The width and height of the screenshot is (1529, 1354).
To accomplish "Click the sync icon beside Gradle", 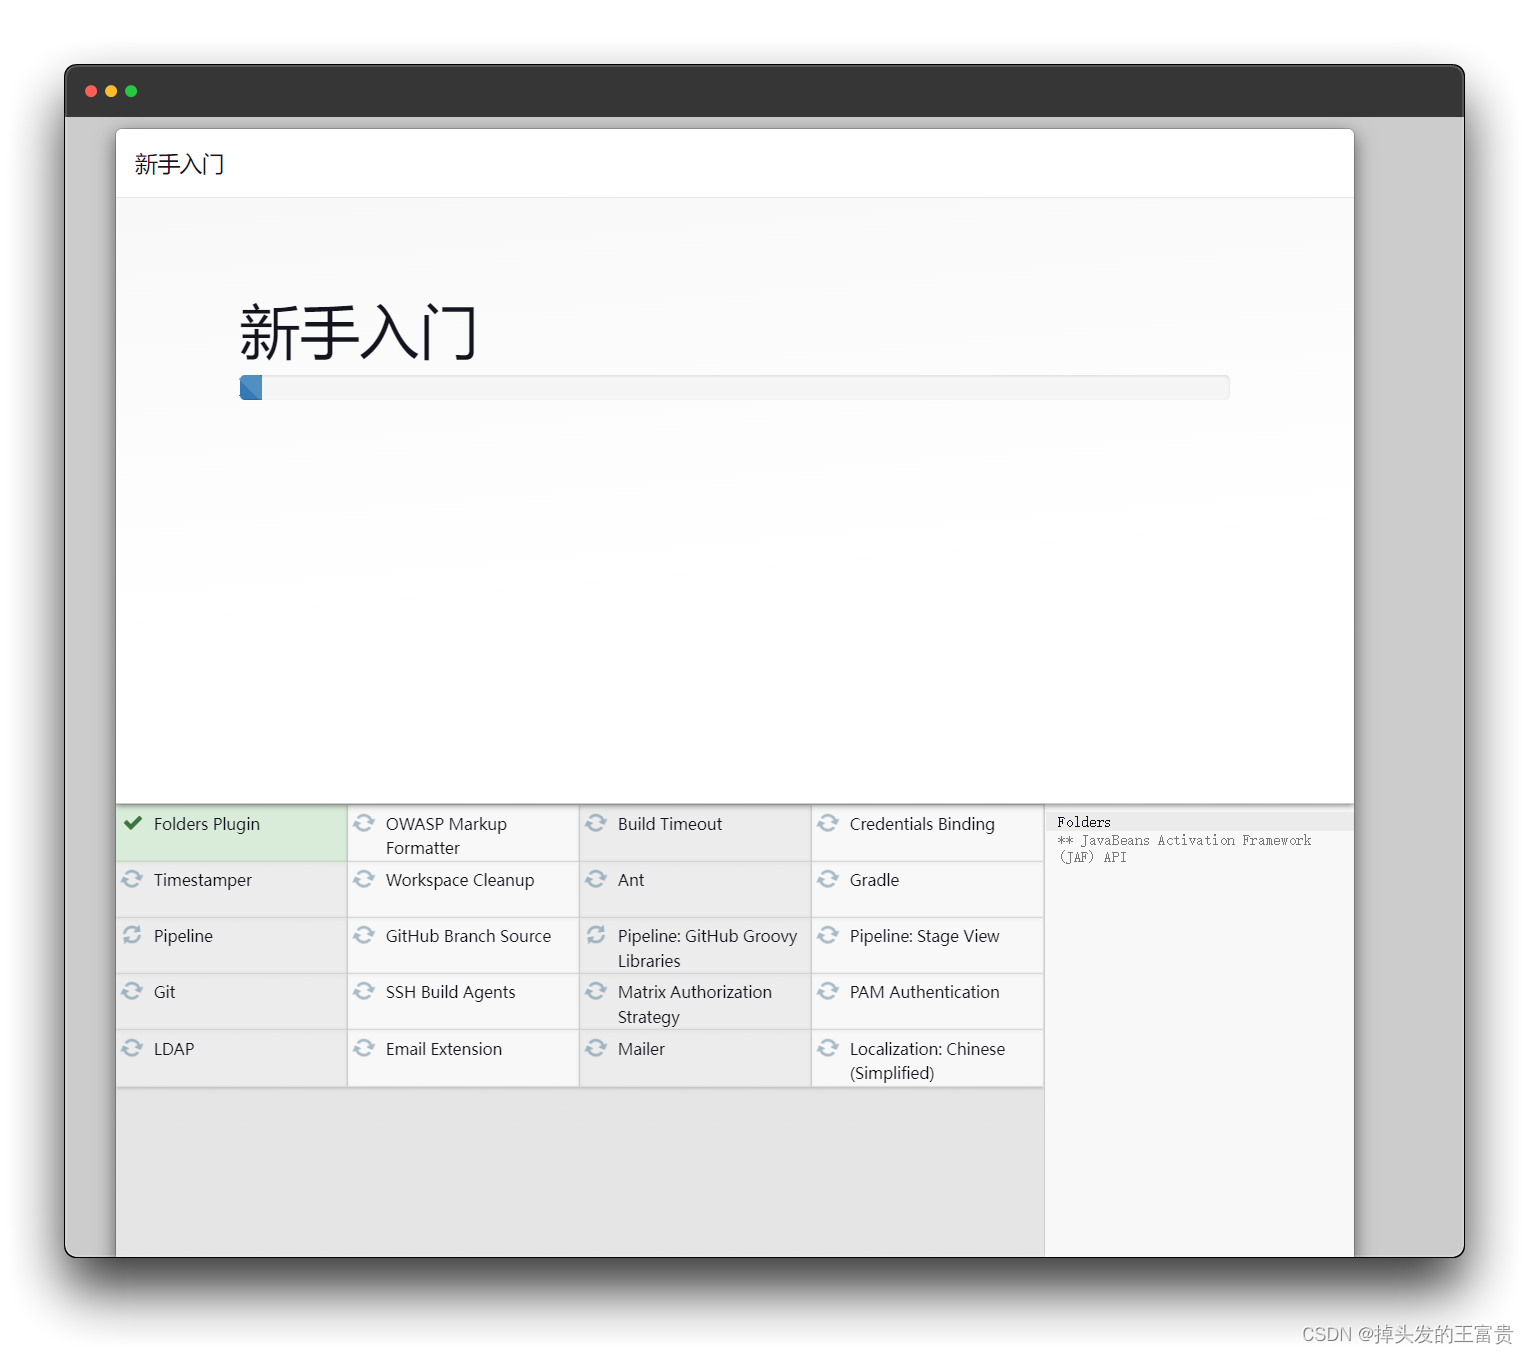I will (x=828, y=879).
